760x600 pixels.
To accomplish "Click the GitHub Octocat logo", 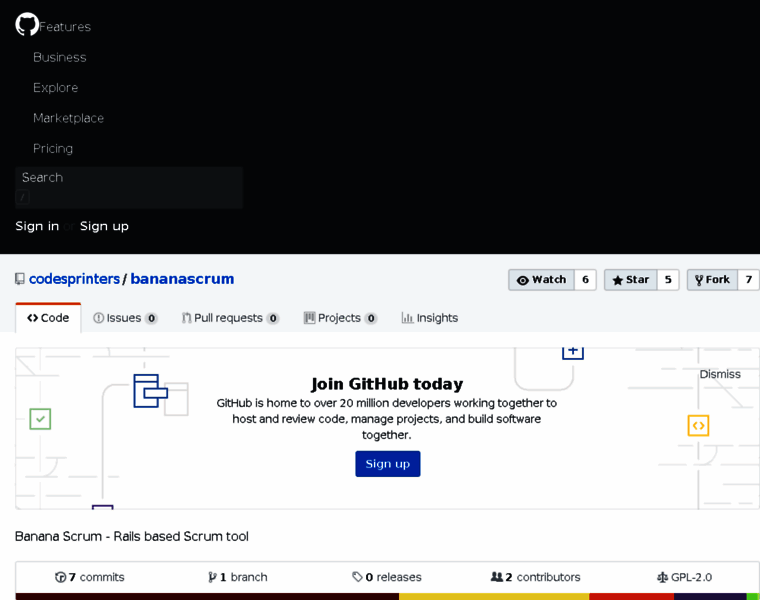I will tap(27, 24).
